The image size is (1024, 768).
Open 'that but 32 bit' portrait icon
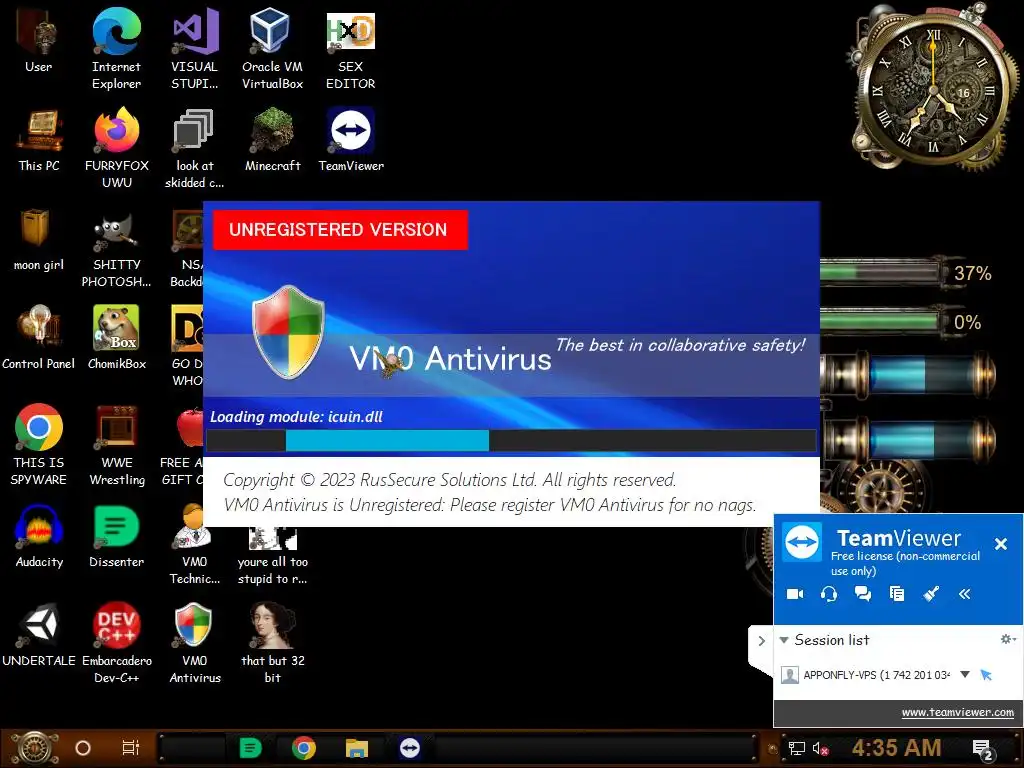[272, 643]
